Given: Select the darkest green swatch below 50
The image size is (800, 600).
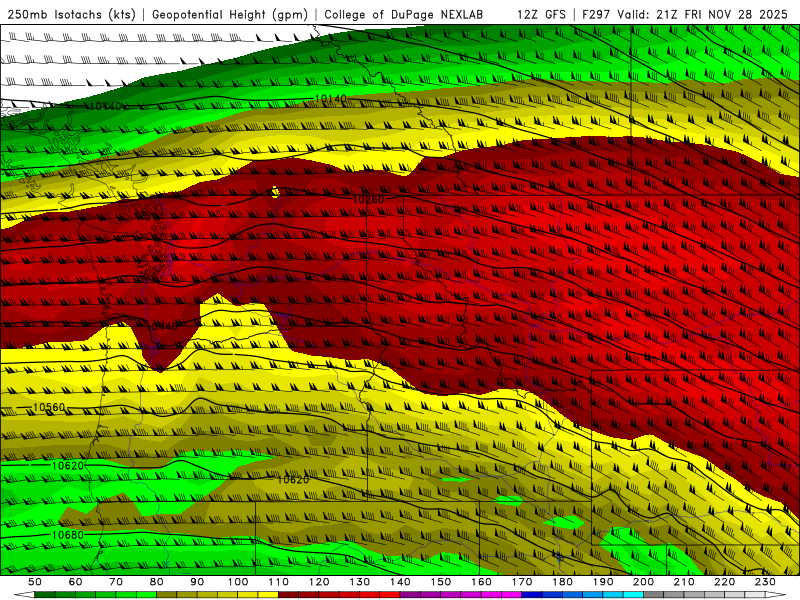Looking at the screenshot, I should pos(45,595).
